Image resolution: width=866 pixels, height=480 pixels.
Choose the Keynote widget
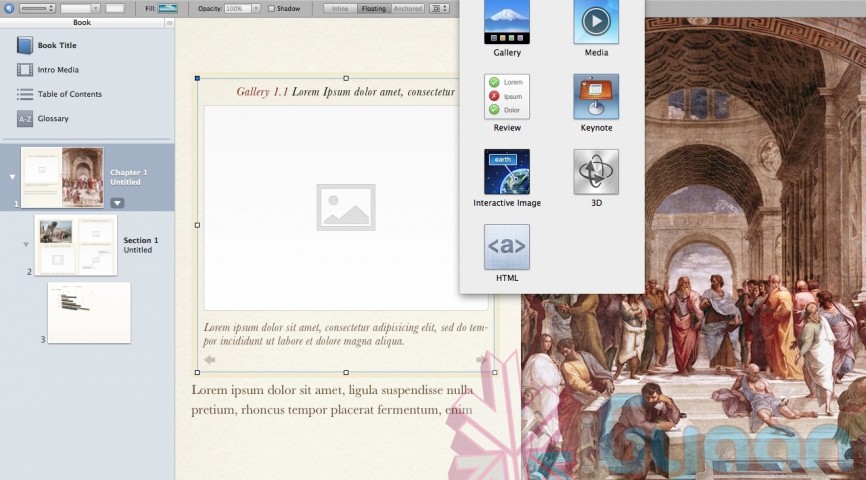click(595, 97)
